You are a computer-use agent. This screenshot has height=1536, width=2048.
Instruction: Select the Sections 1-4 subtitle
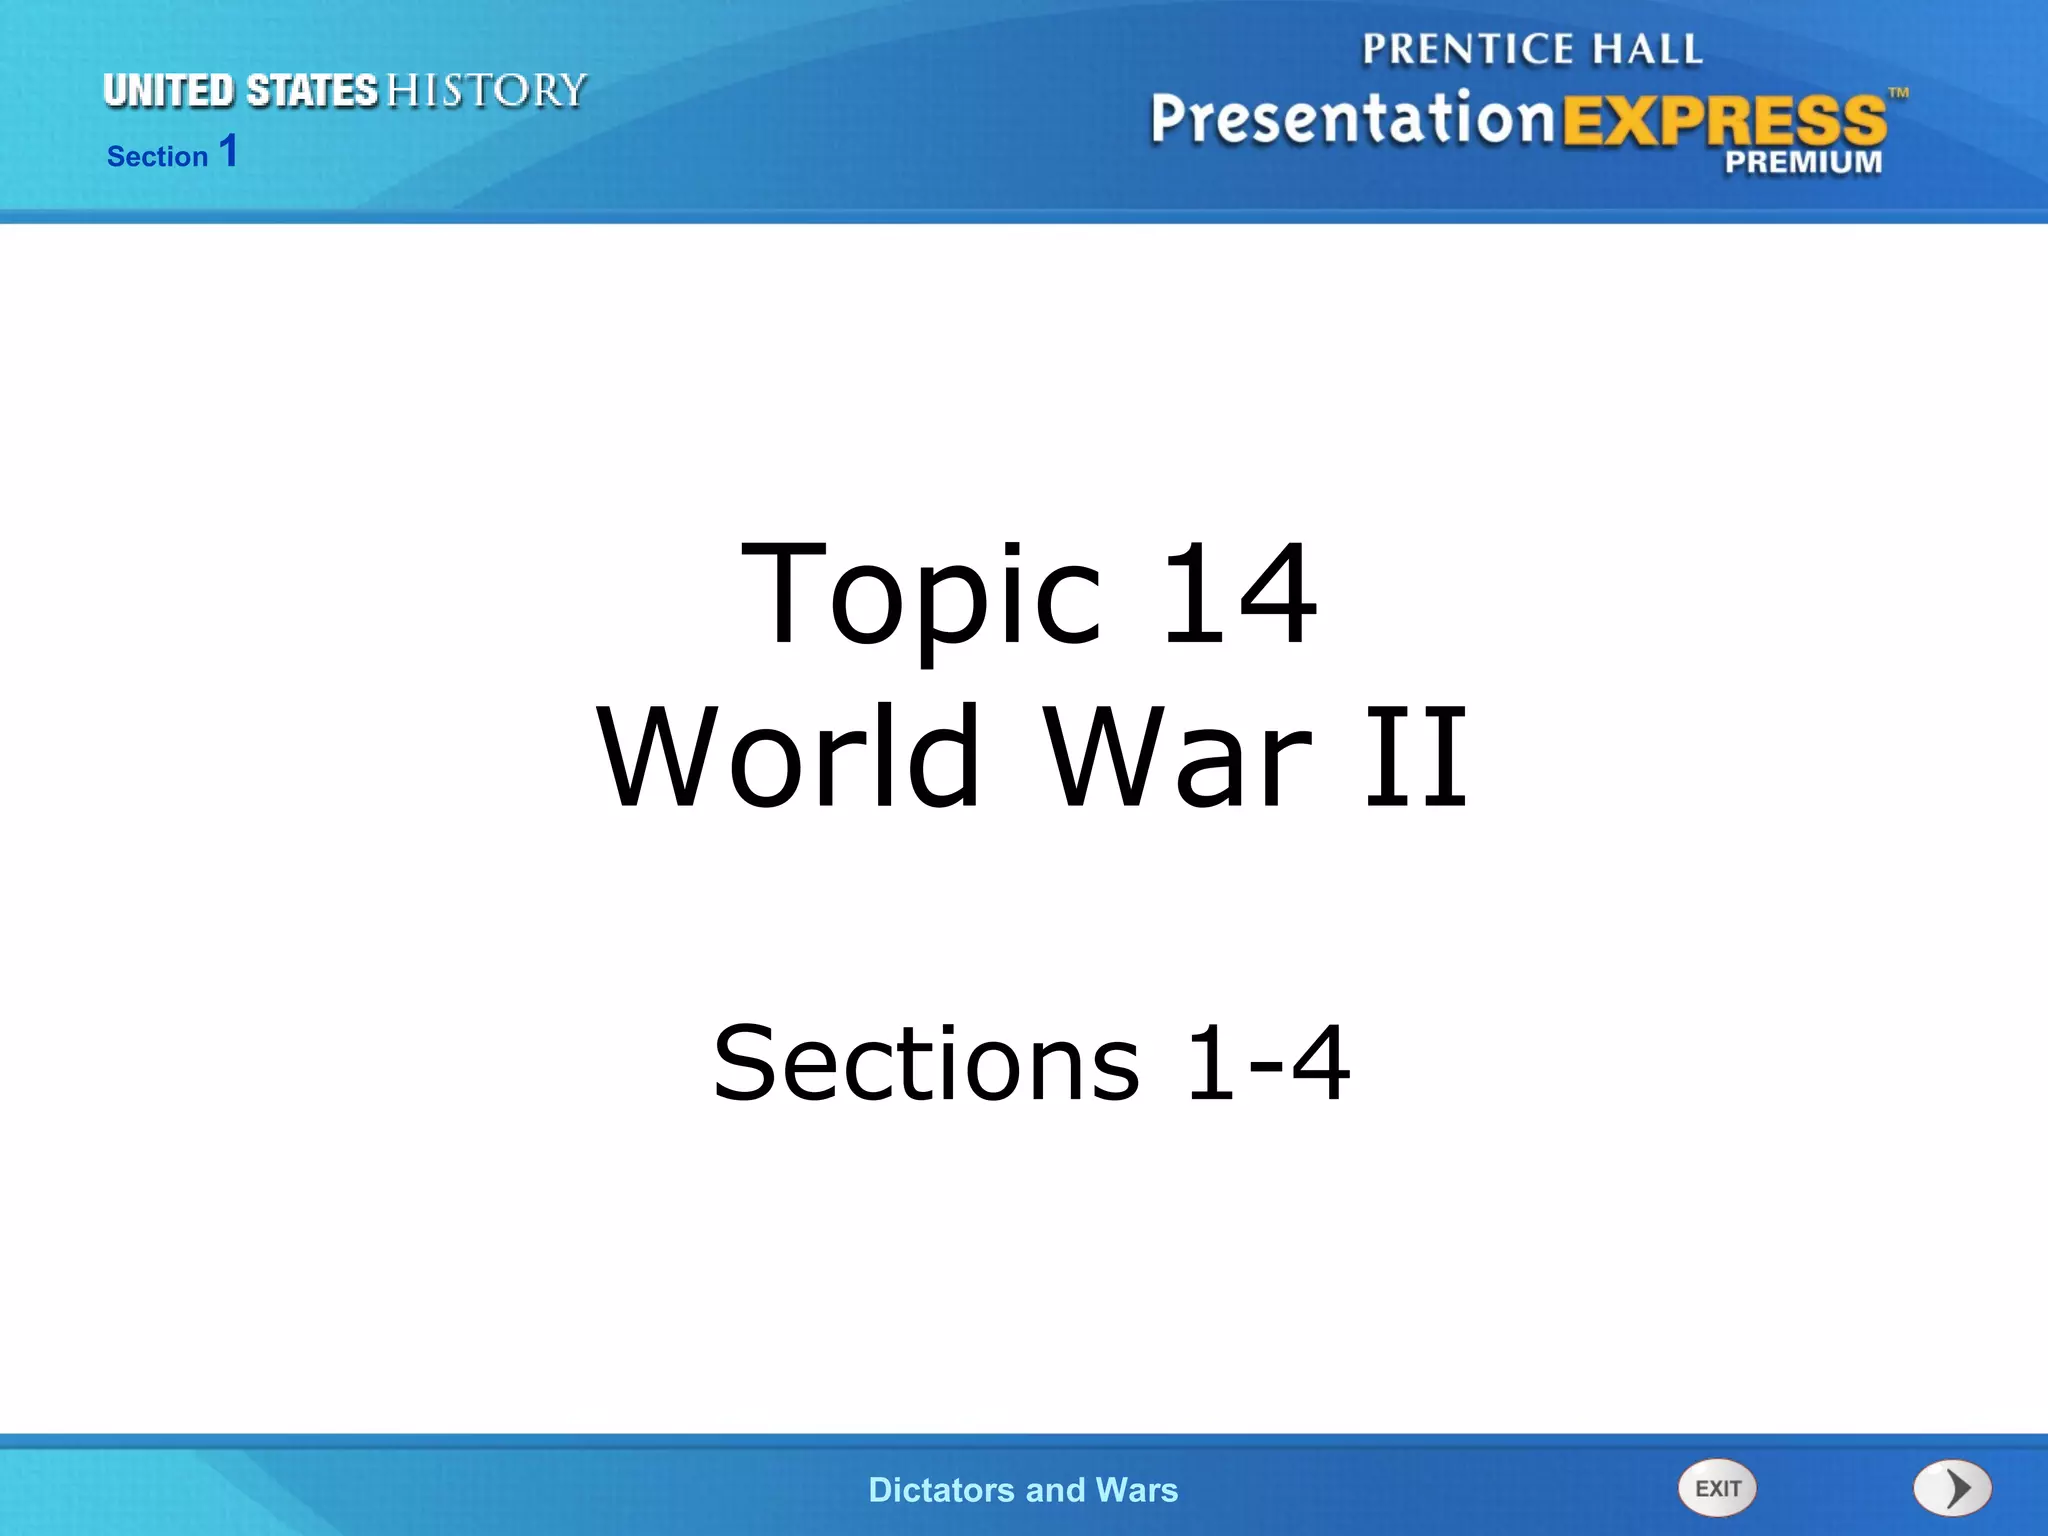point(1031,1063)
